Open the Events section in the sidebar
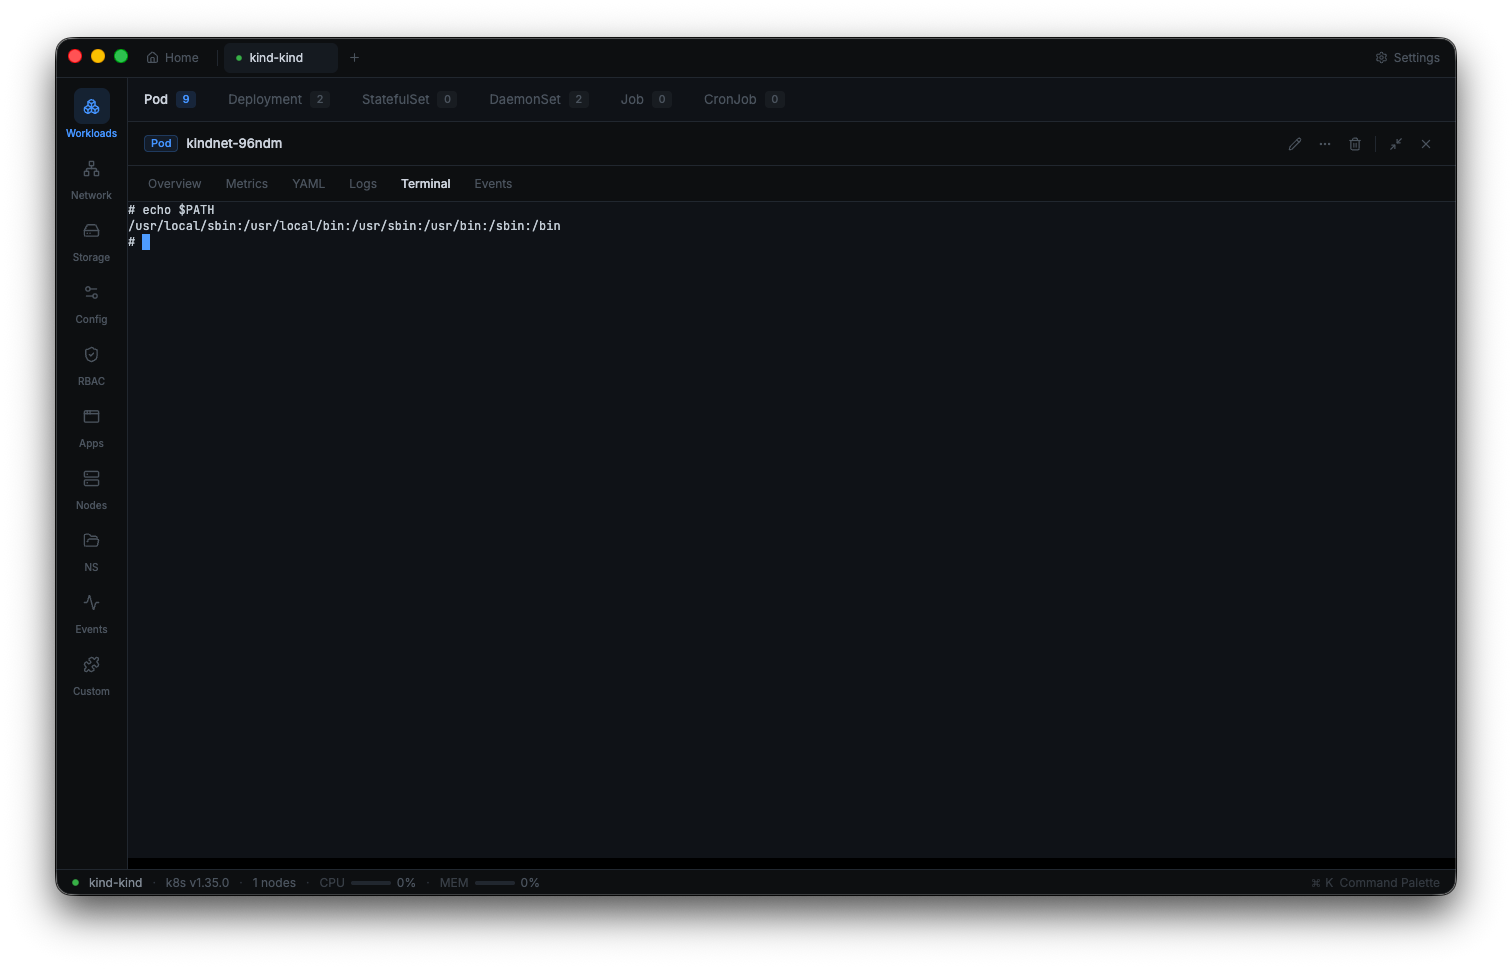 [91, 614]
